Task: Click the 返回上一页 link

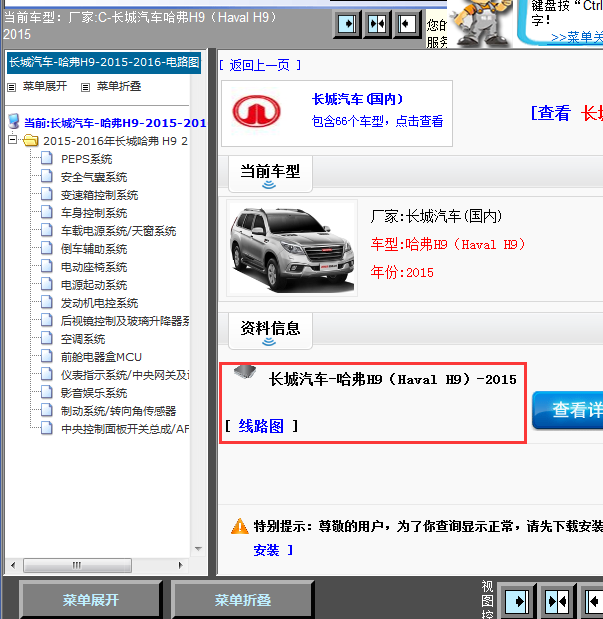Action: click(x=260, y=65)
